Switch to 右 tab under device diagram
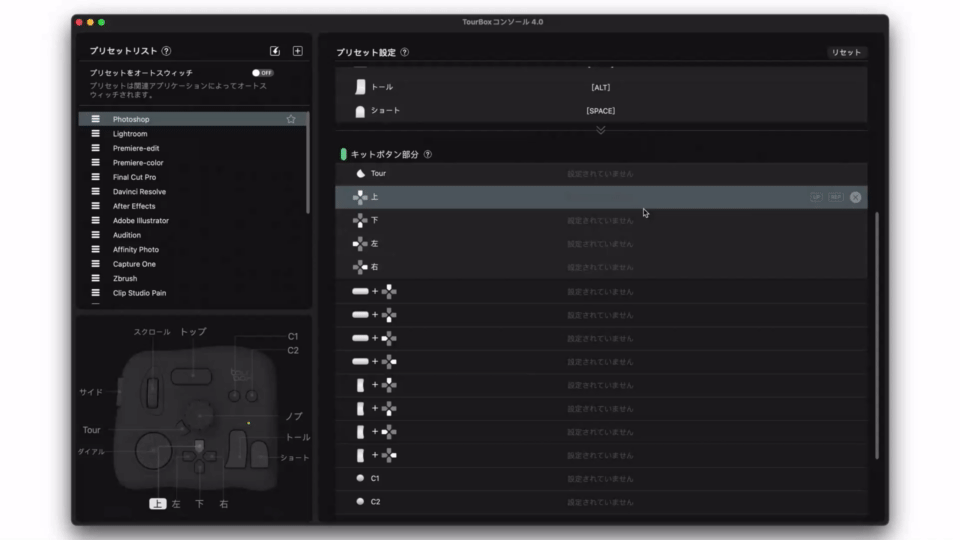Image resolution: width=960 pixels, height=540 pixels. (x=223, y=504)
